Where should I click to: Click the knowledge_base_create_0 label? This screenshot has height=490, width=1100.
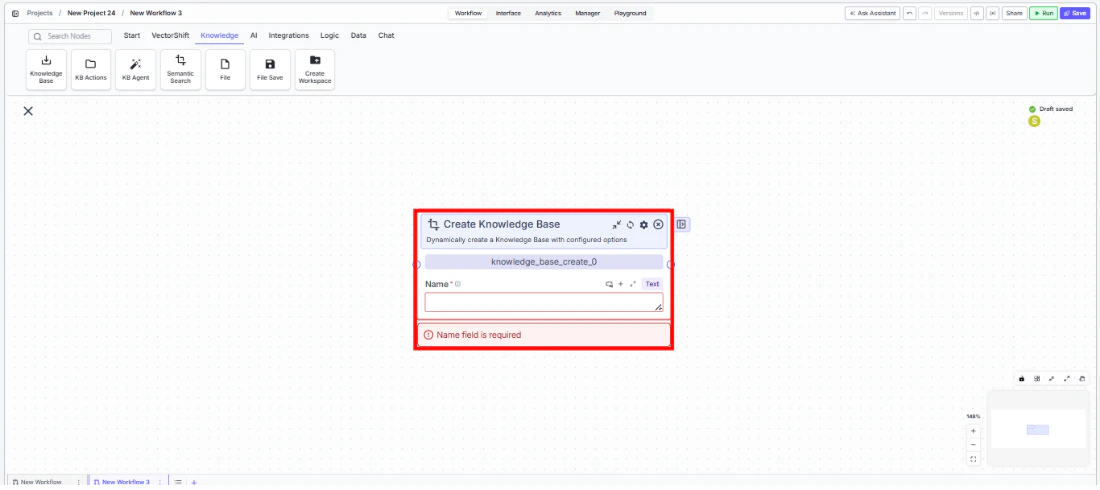(544, 263)
